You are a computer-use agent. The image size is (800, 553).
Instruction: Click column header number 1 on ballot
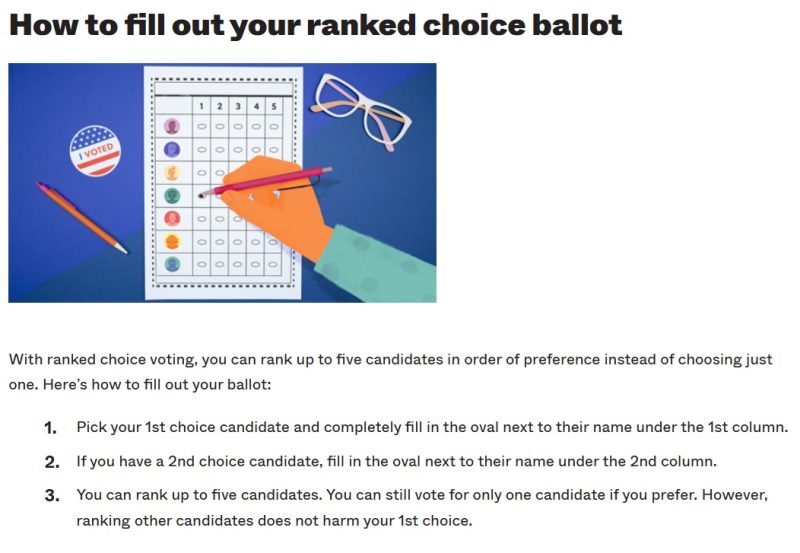point(202,106)
